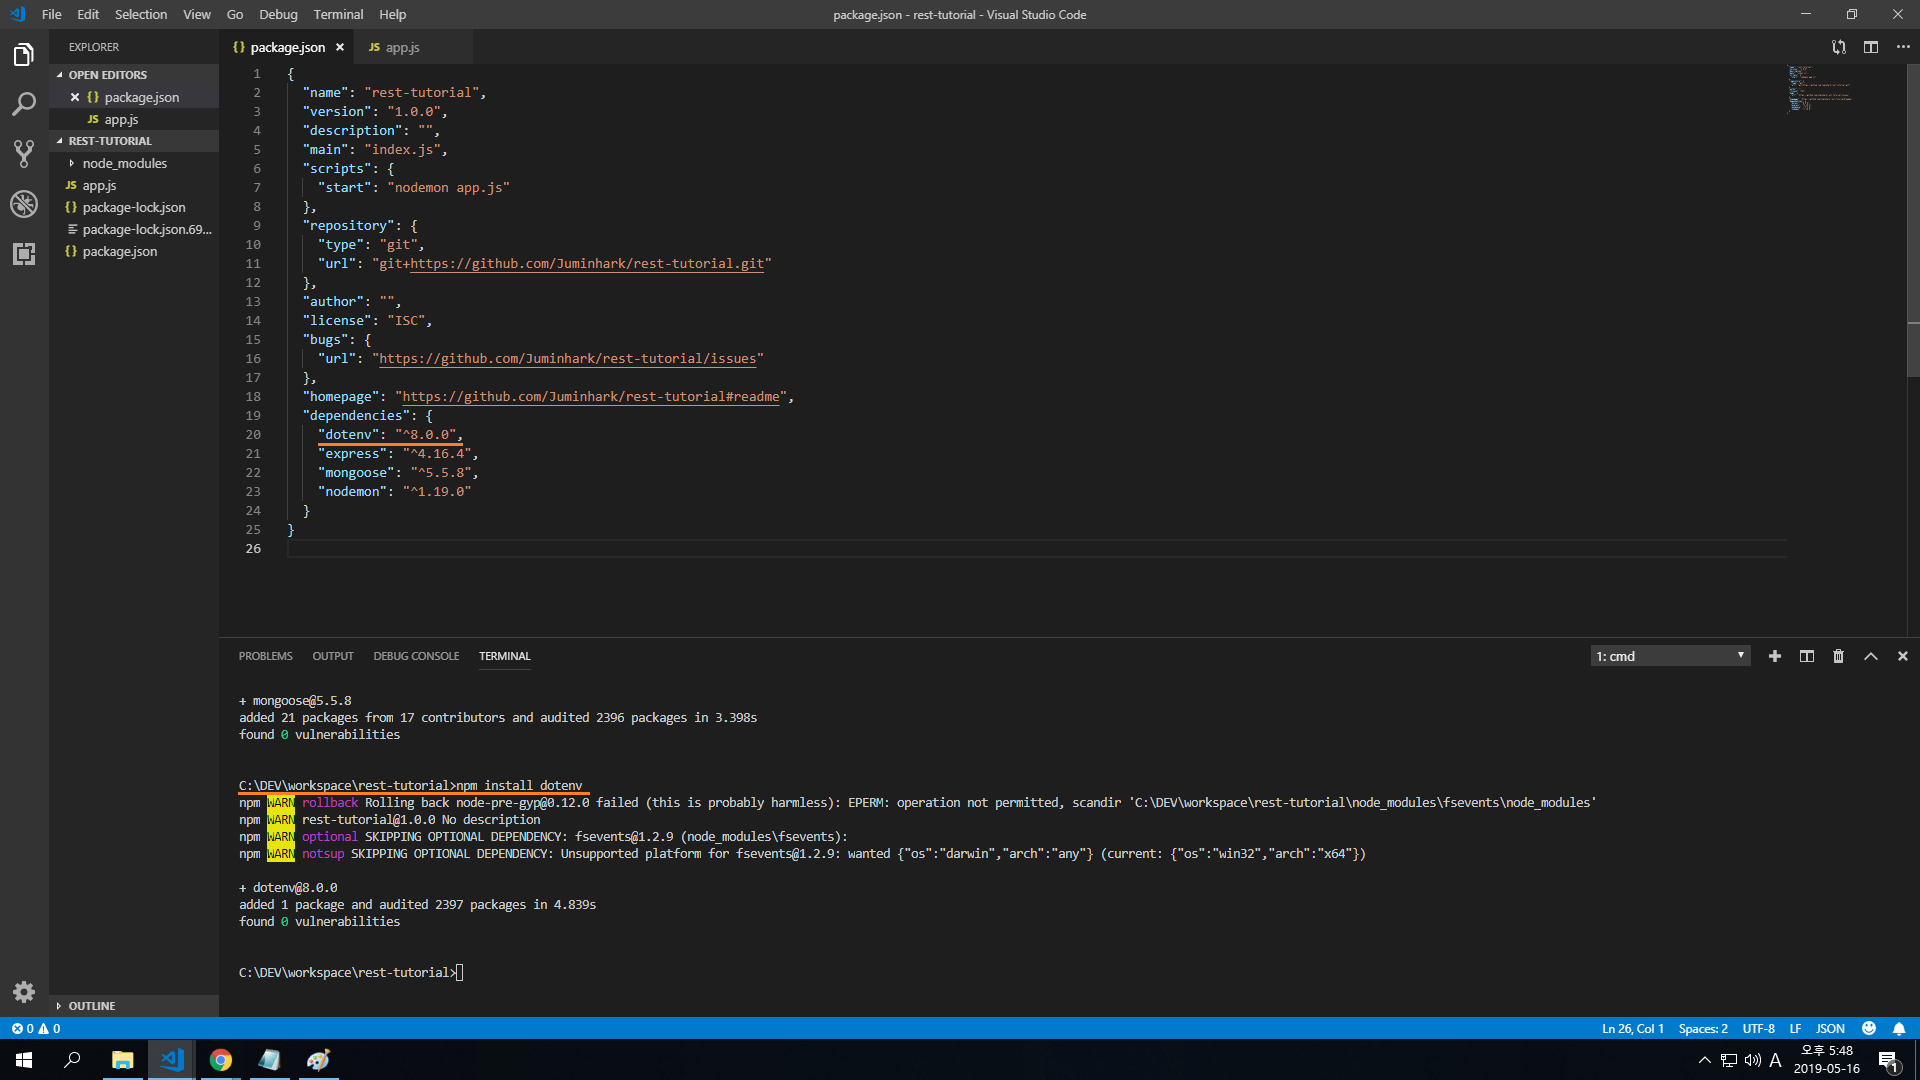Viewport: 1920px width, 1080px height.
Task: Click the errors and warnings status indicator
Action: (x=36, y=1028)
